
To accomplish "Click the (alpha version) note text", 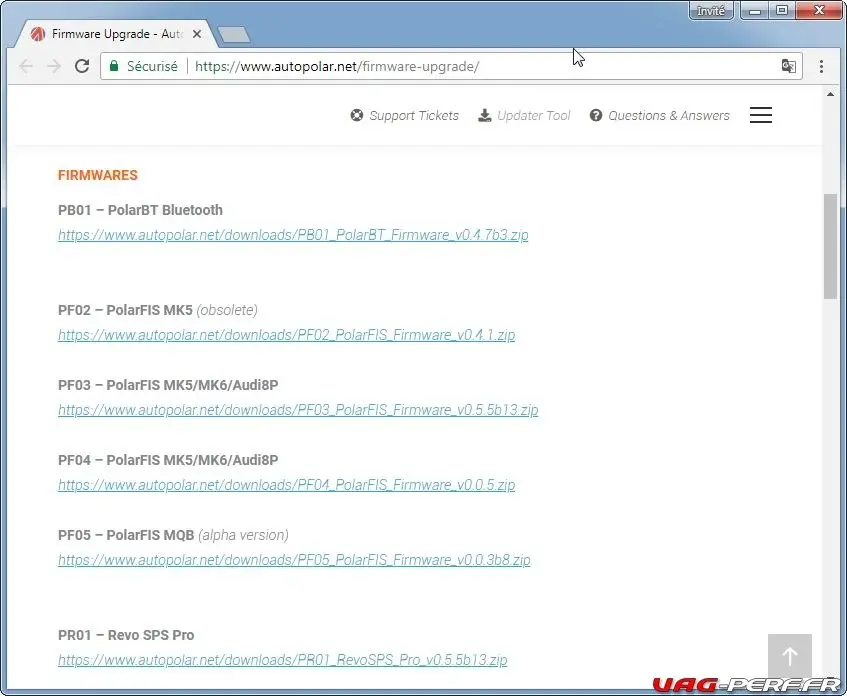I will tap(243, 535).
